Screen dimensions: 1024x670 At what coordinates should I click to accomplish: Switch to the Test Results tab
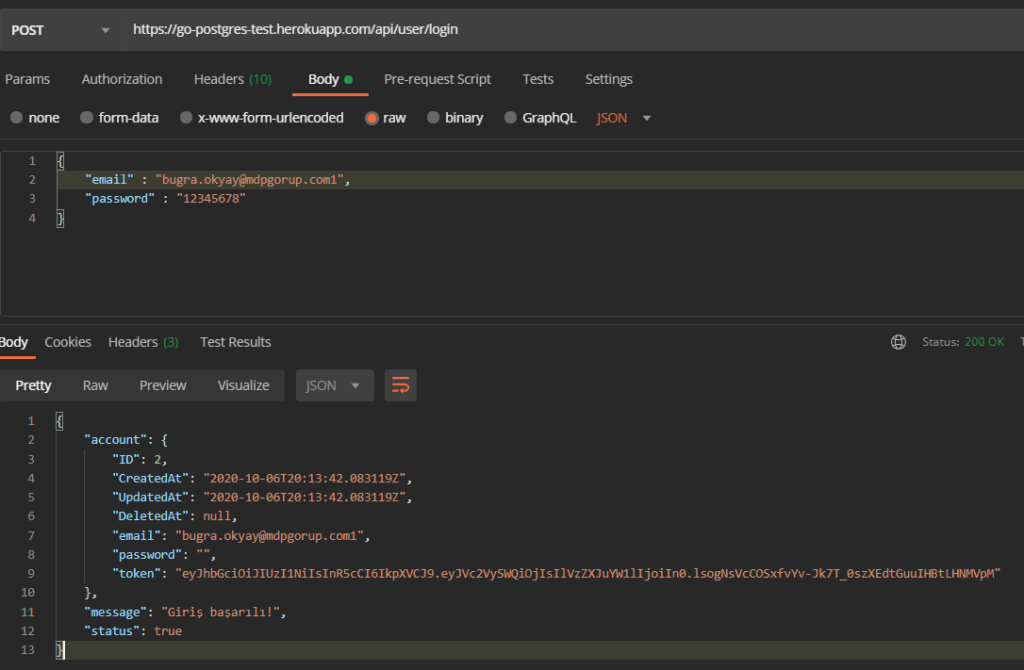pyautogui.click(x=235, y=341)
